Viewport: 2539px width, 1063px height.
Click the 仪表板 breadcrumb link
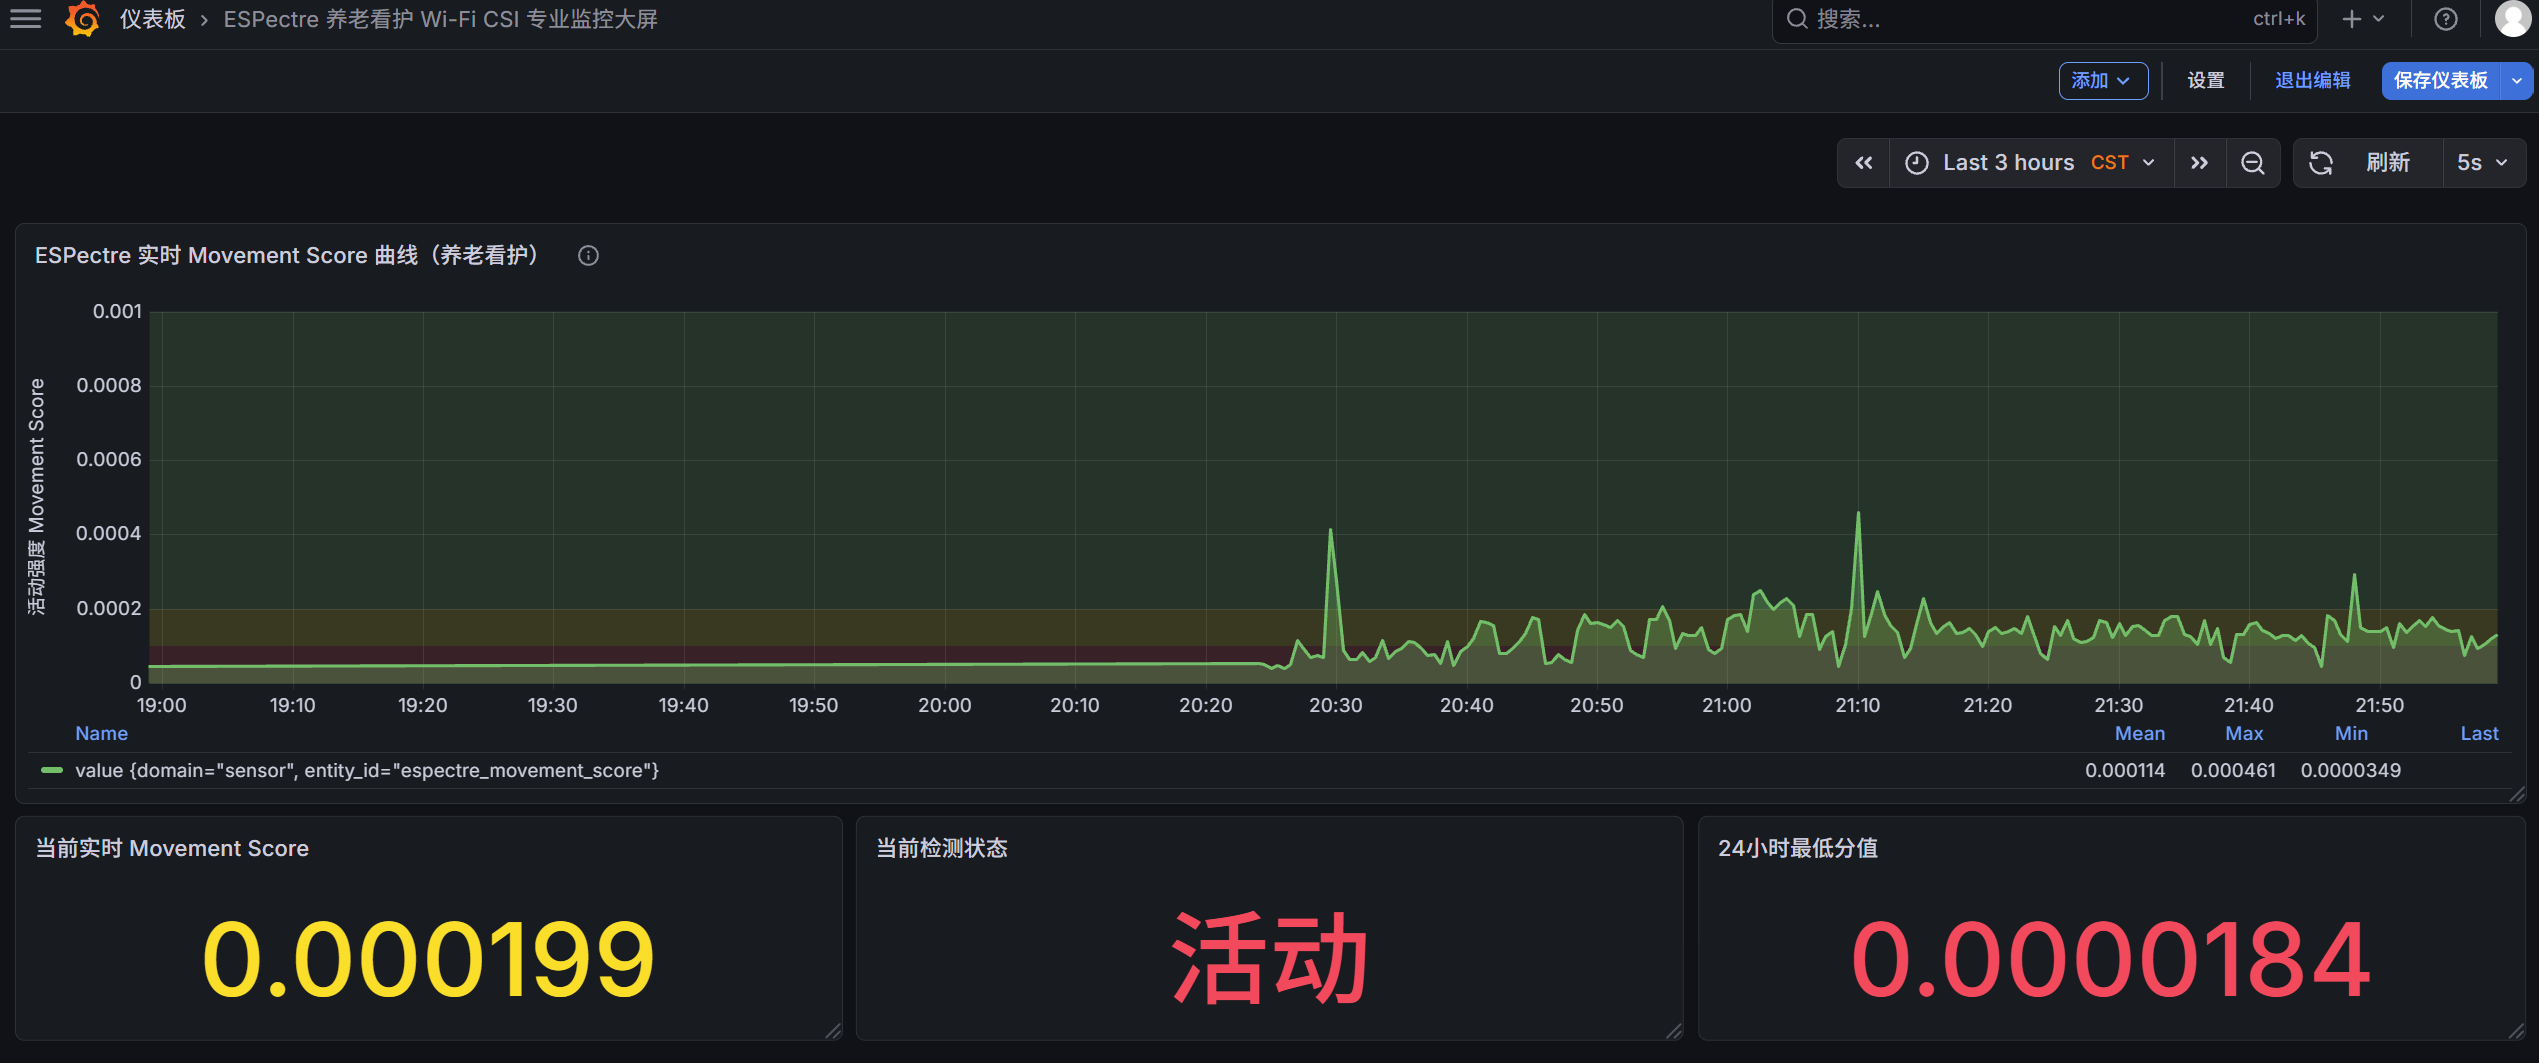point(152,19)
